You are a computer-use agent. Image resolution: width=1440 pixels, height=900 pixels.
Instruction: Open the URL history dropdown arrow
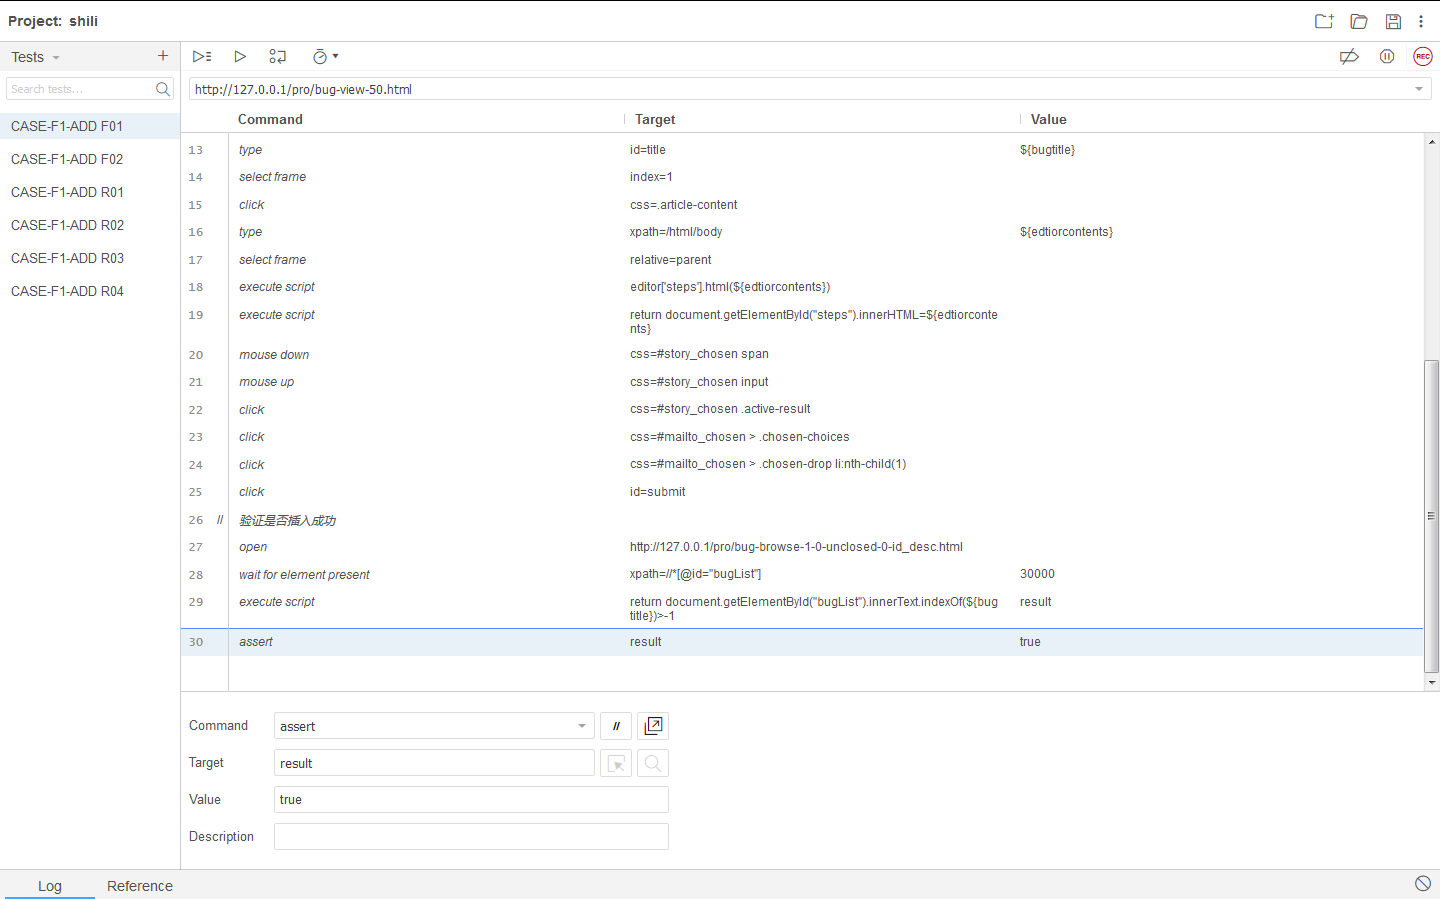click(x=1420, y=88)
